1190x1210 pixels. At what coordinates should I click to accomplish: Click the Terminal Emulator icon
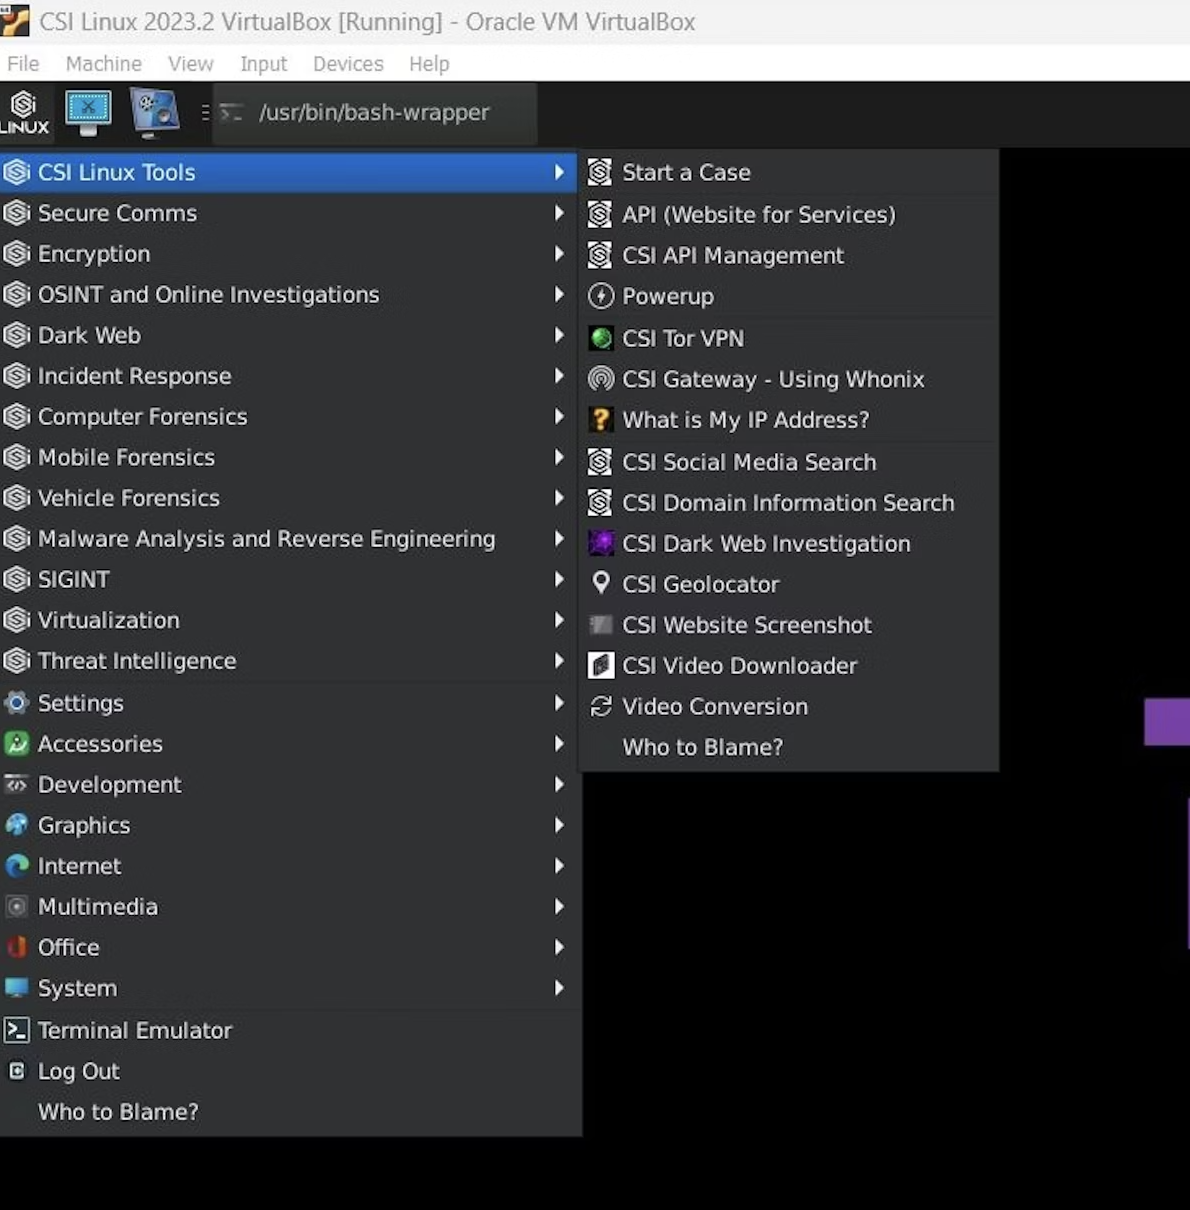click(16, 1030)
